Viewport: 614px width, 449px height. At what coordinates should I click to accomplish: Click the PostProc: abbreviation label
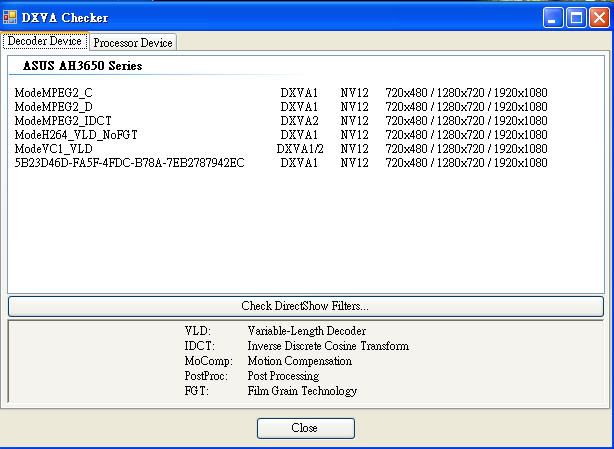pos(206,376)
